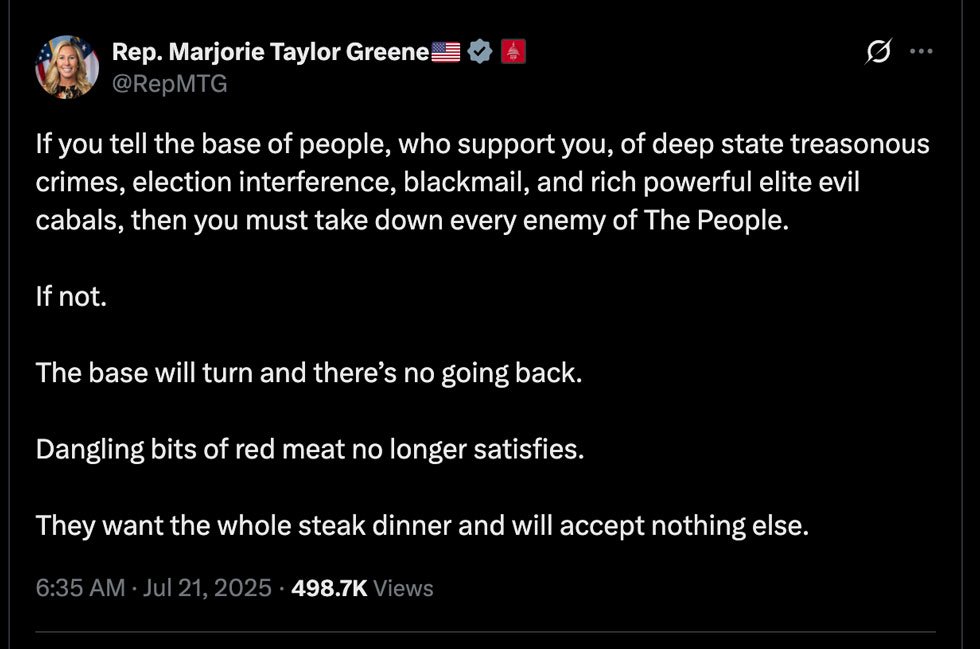
Task: Click the red Capitol affiliation badge
Action: 513,51
